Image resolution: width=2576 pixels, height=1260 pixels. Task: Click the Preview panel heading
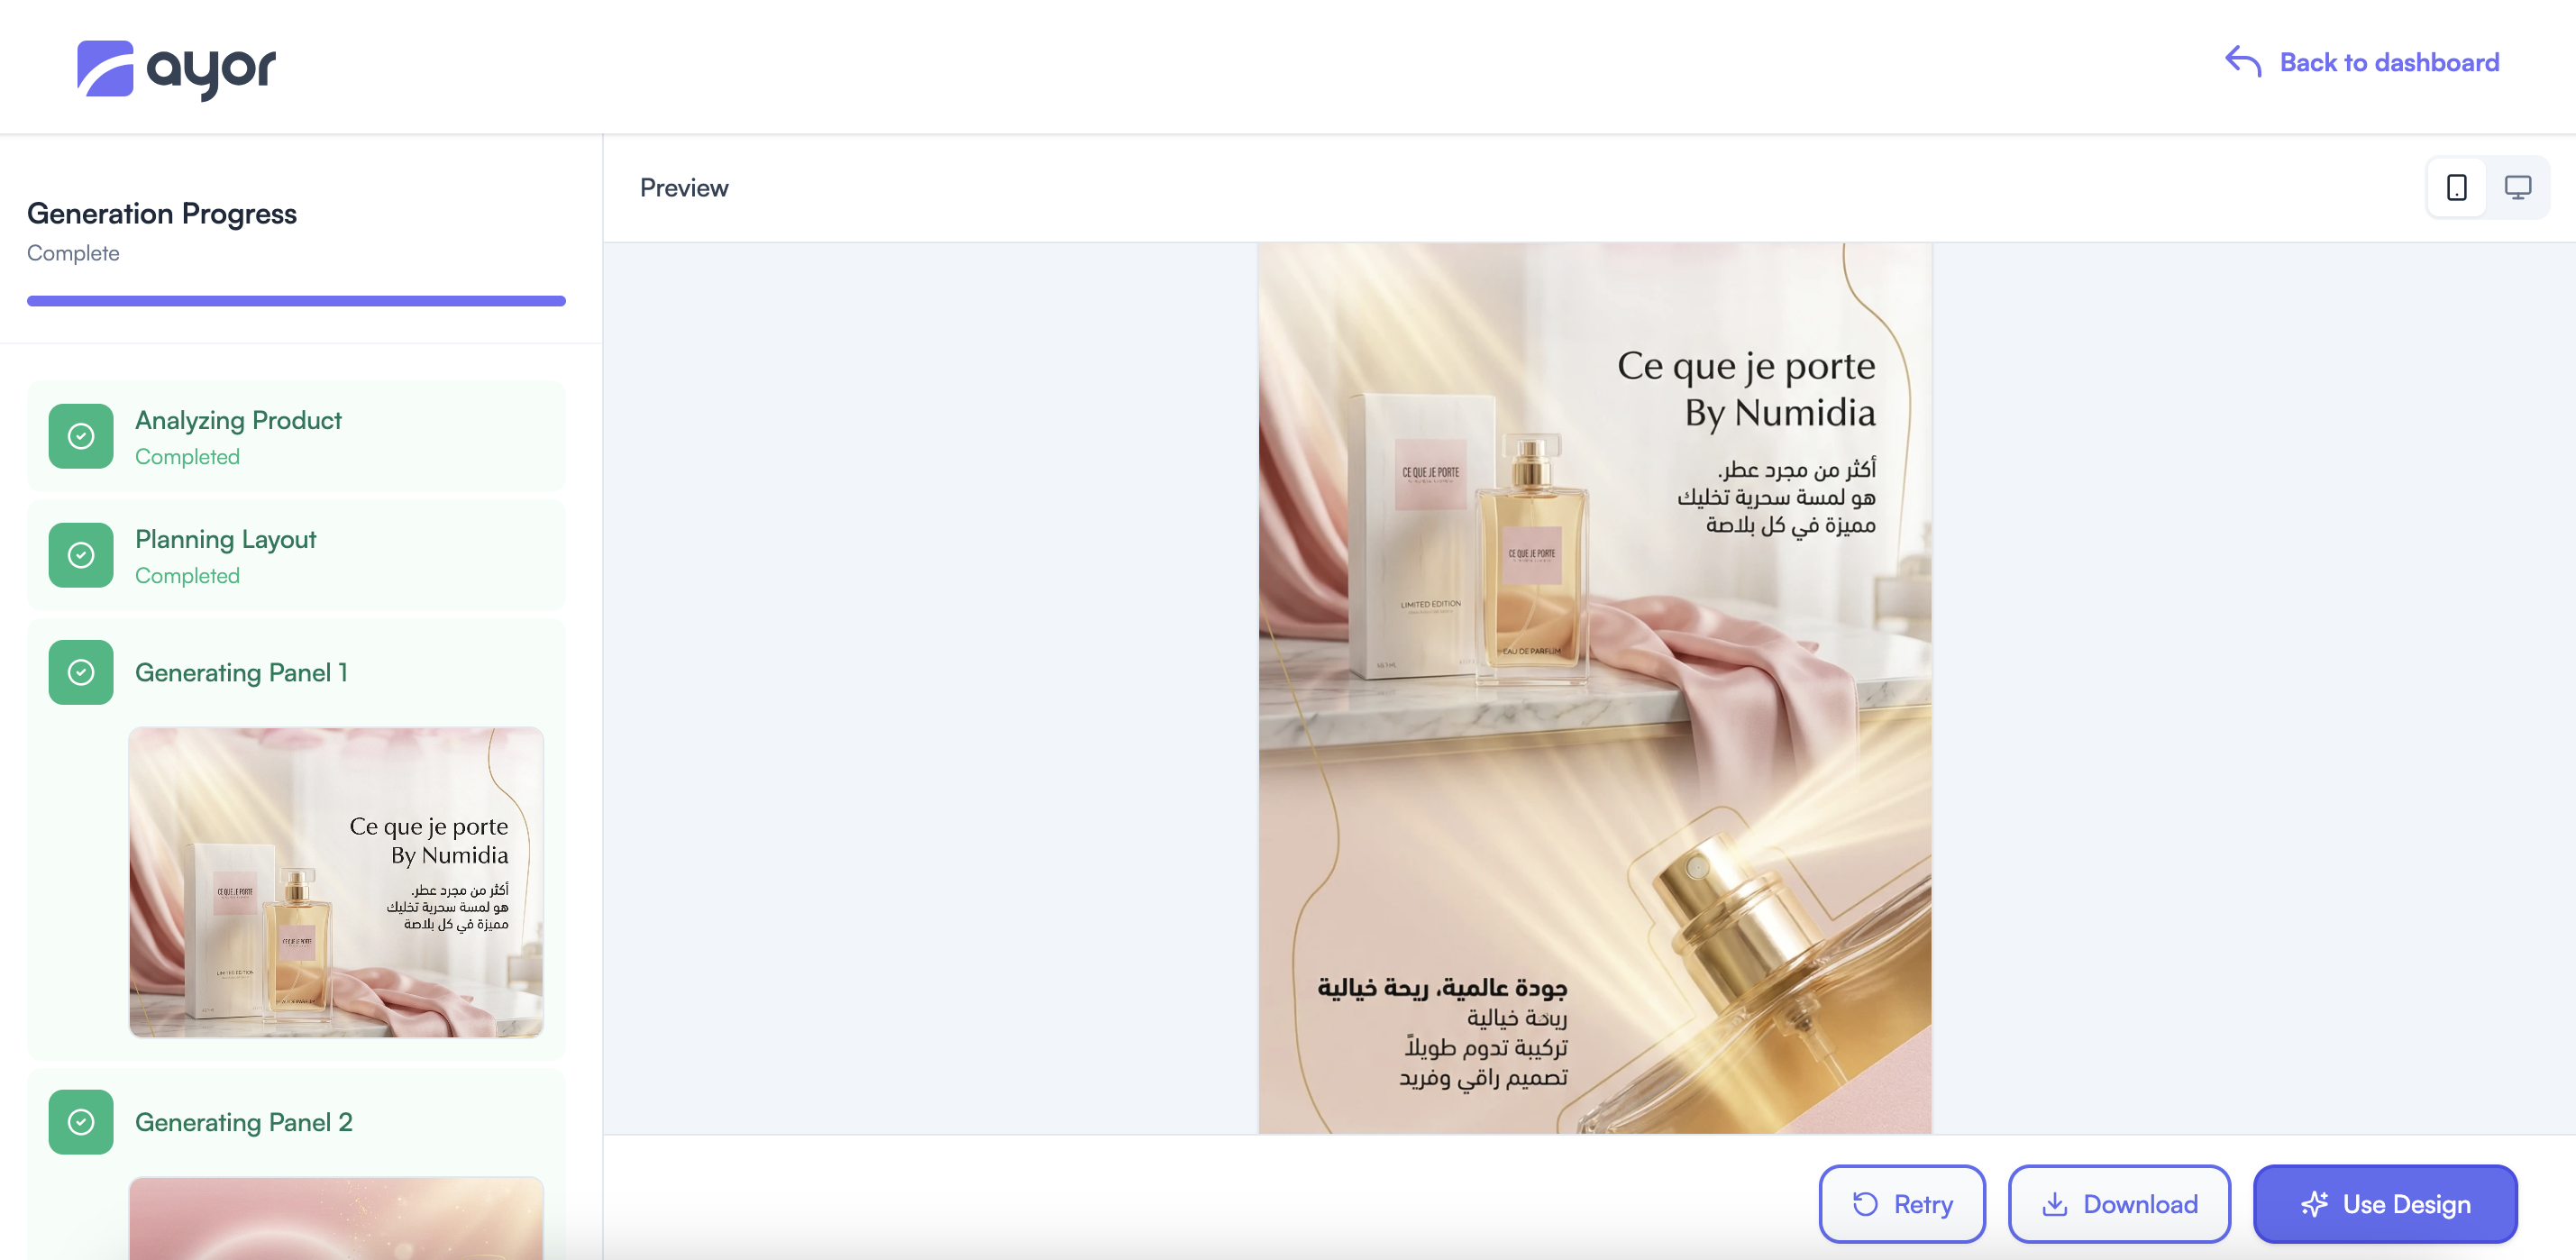coord(684,188)
